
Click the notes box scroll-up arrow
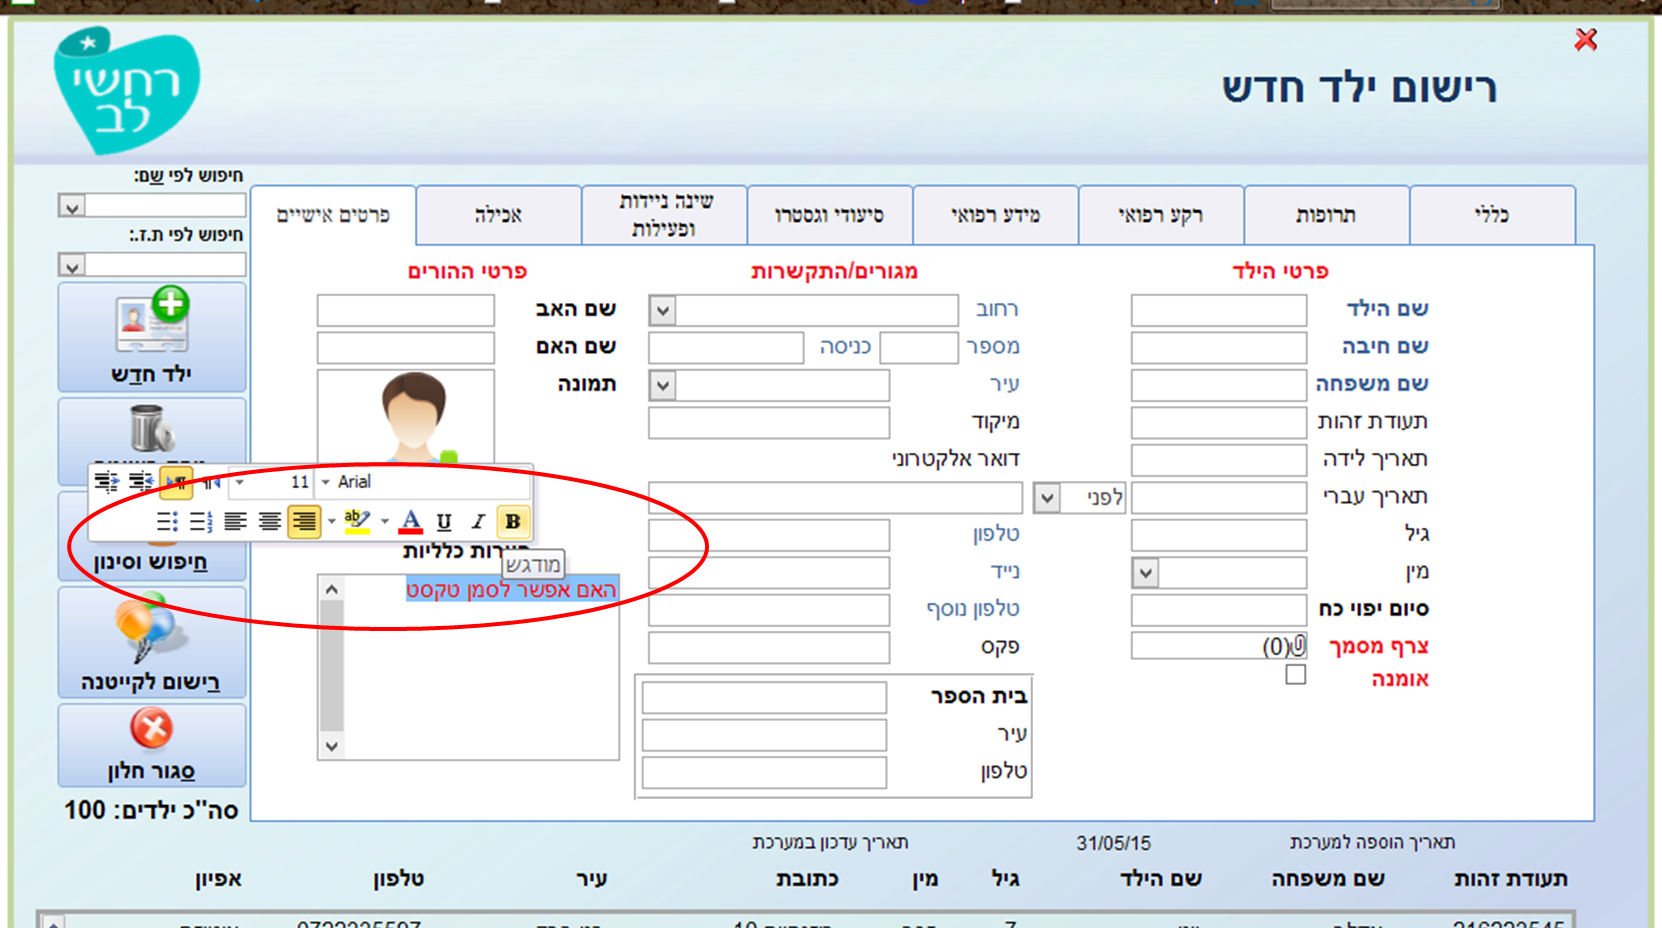[x=332, y=589]
